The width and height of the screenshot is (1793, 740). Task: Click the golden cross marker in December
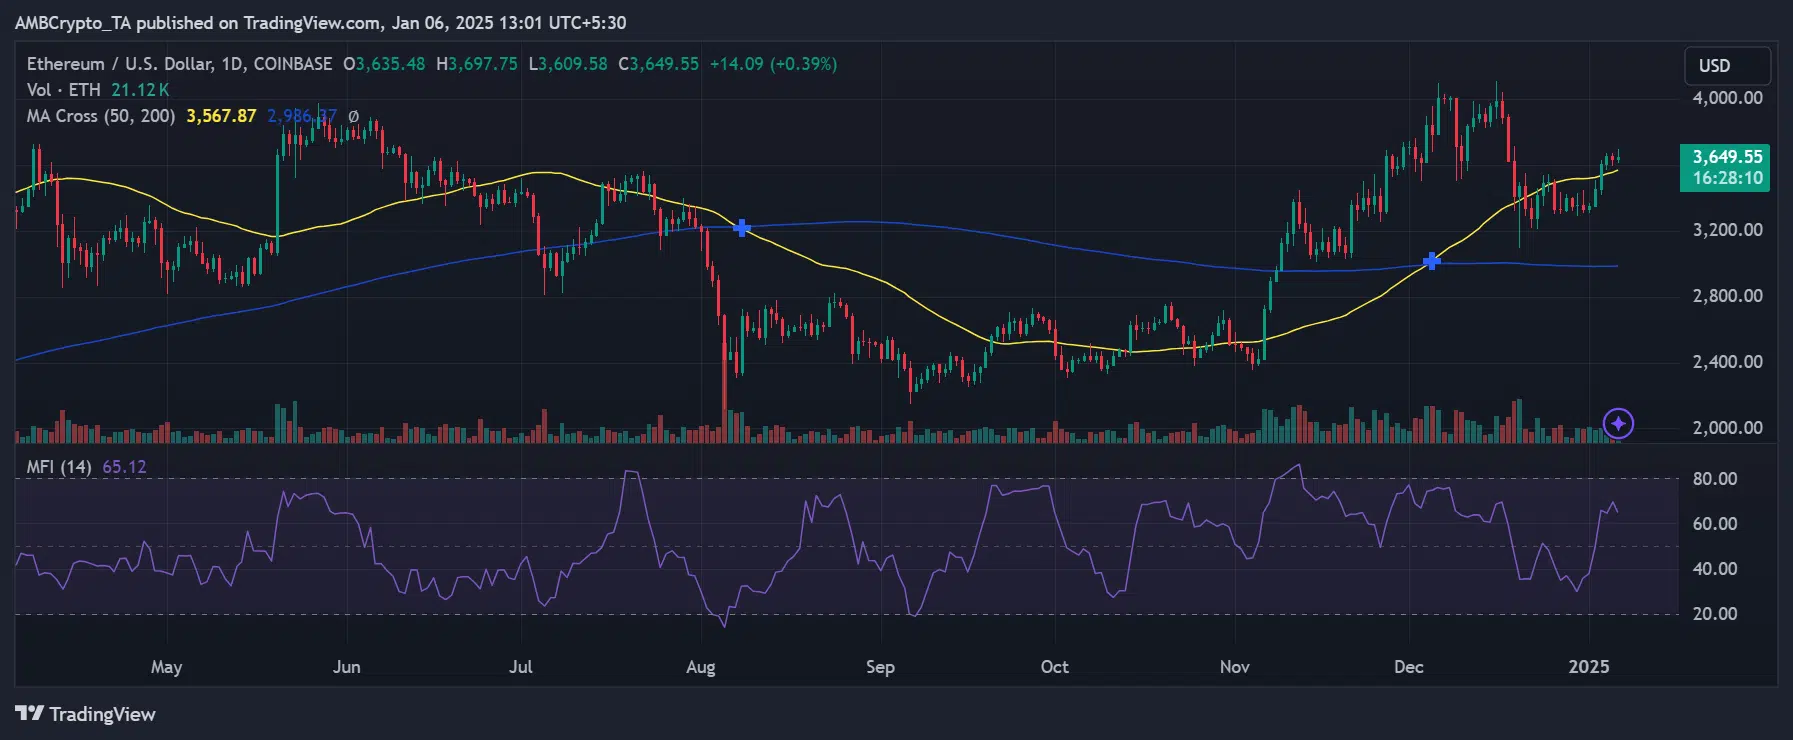[1432, 261]
